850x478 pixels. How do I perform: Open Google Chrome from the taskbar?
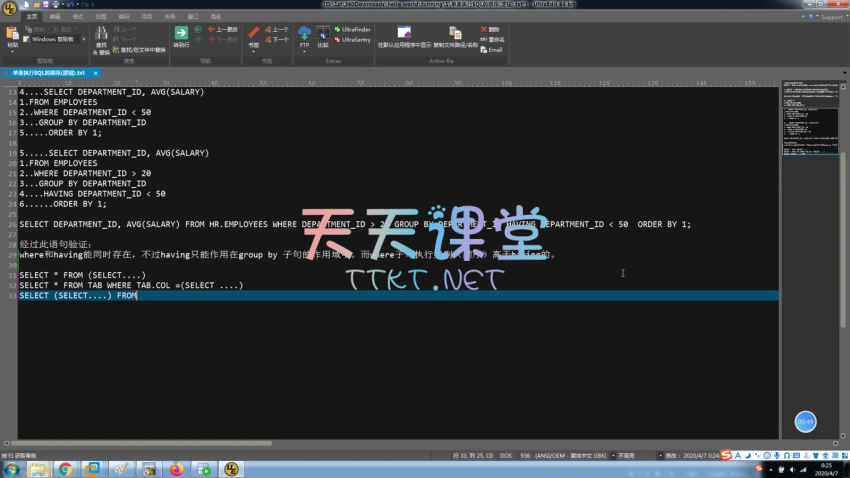(65, 468)
